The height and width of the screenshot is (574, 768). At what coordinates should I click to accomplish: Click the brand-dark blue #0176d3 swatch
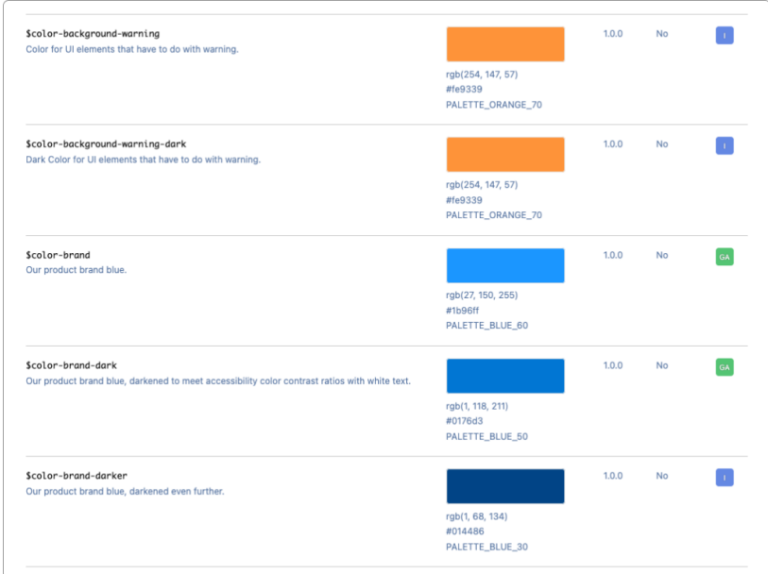[x=505, y=376]
